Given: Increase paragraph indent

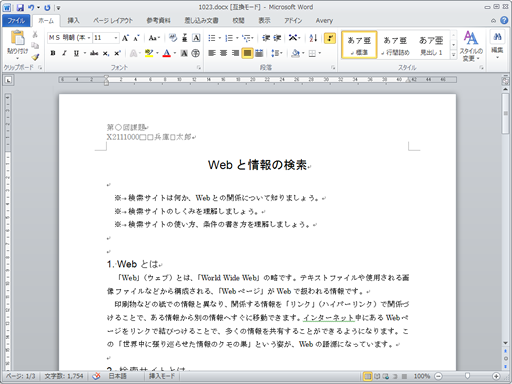Looking at the screenshot, I should click(277, 38).
